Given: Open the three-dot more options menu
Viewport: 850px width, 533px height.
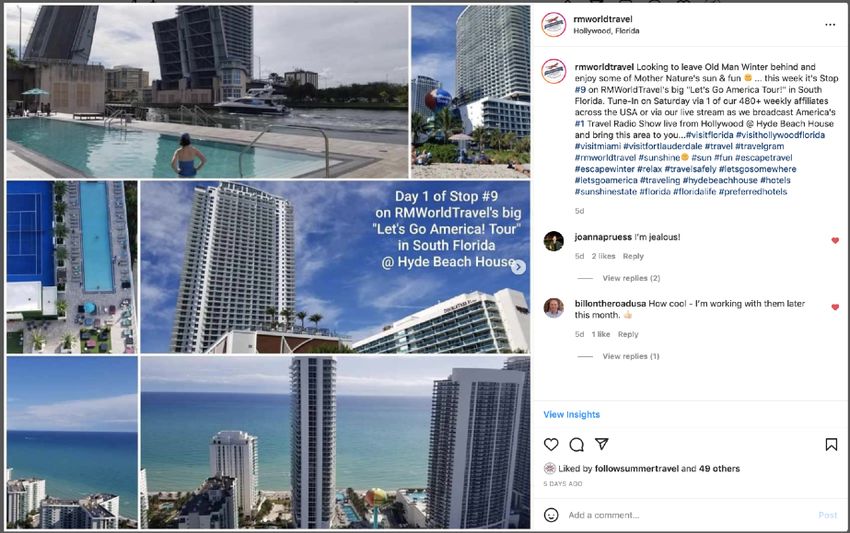Looking at the screenshot, I should (x=830, y=24).
